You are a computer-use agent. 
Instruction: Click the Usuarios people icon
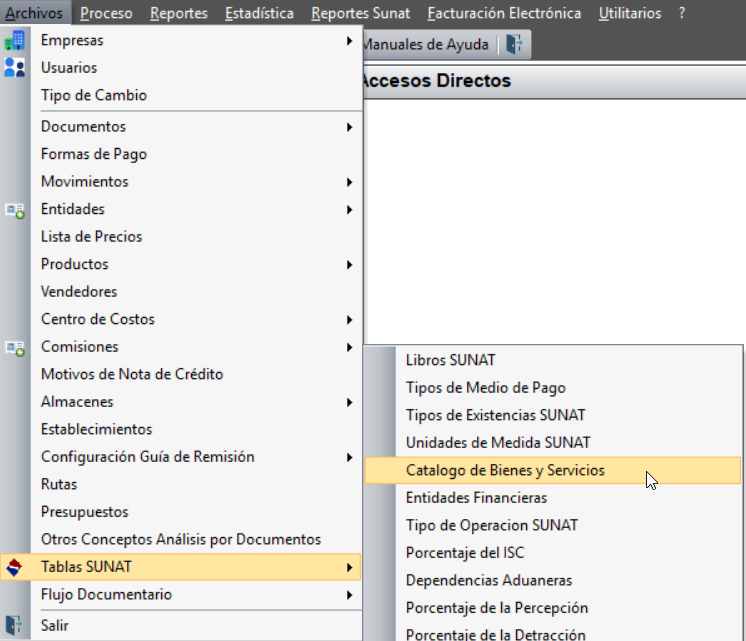[15, 68]
